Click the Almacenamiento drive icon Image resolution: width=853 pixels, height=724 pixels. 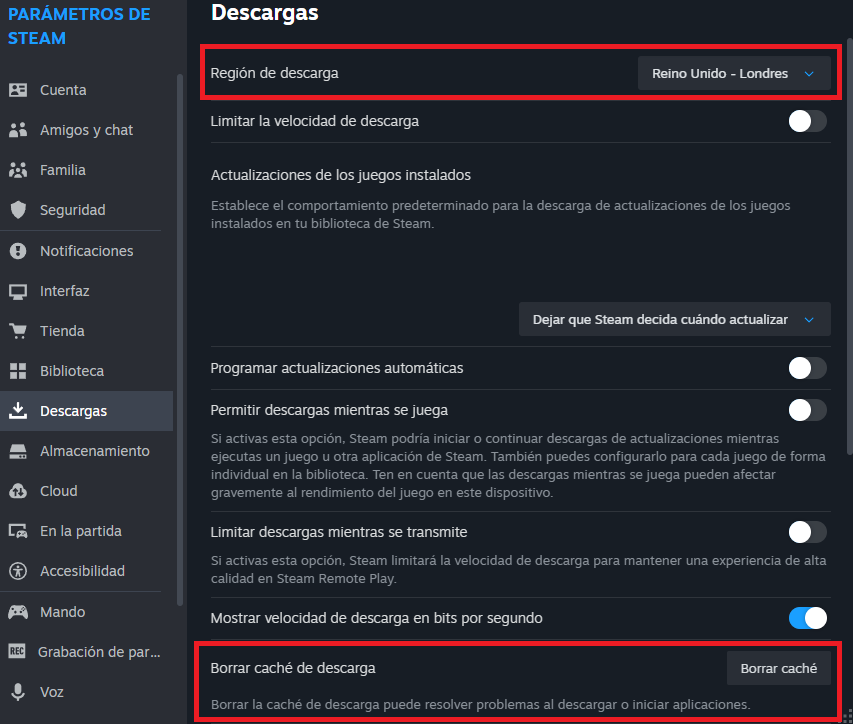(x=18, y=451)
